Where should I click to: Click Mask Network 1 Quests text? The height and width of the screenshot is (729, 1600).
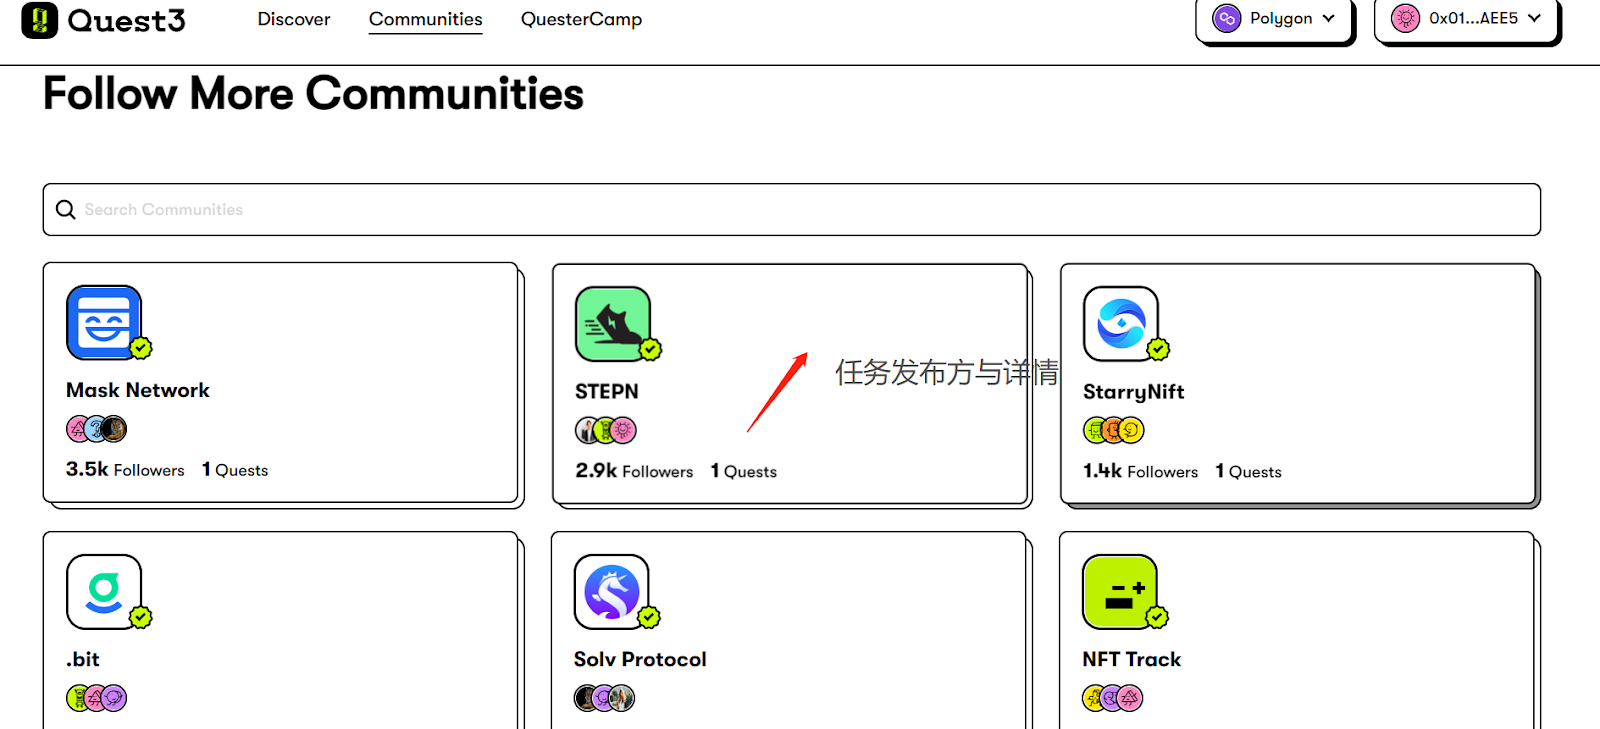tap(235, 469)
